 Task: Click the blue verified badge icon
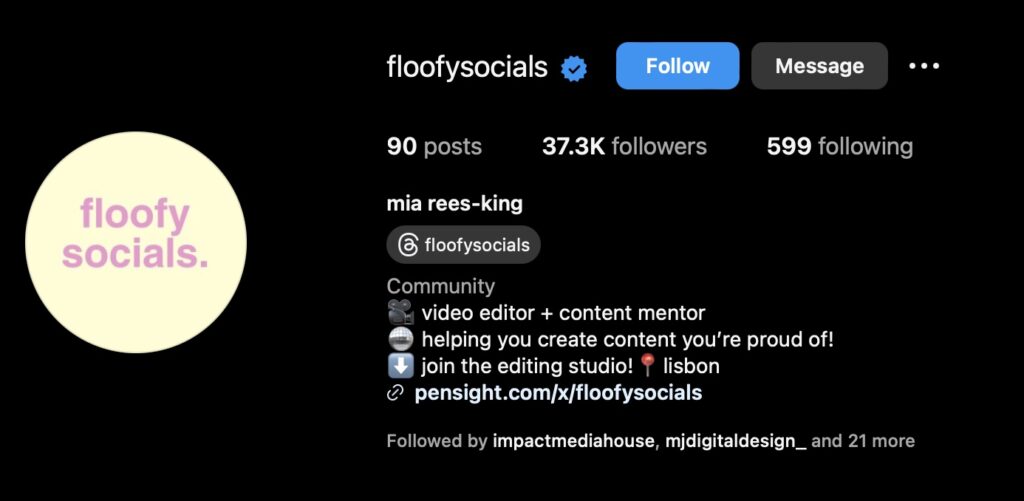tap(574, 68)
